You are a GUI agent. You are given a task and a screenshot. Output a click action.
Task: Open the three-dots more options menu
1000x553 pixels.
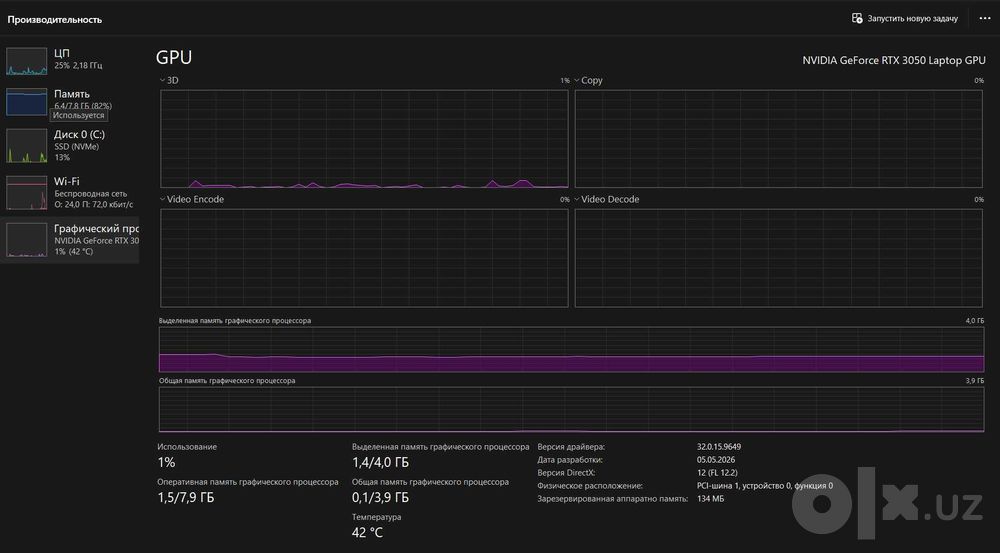coord(985,18)
